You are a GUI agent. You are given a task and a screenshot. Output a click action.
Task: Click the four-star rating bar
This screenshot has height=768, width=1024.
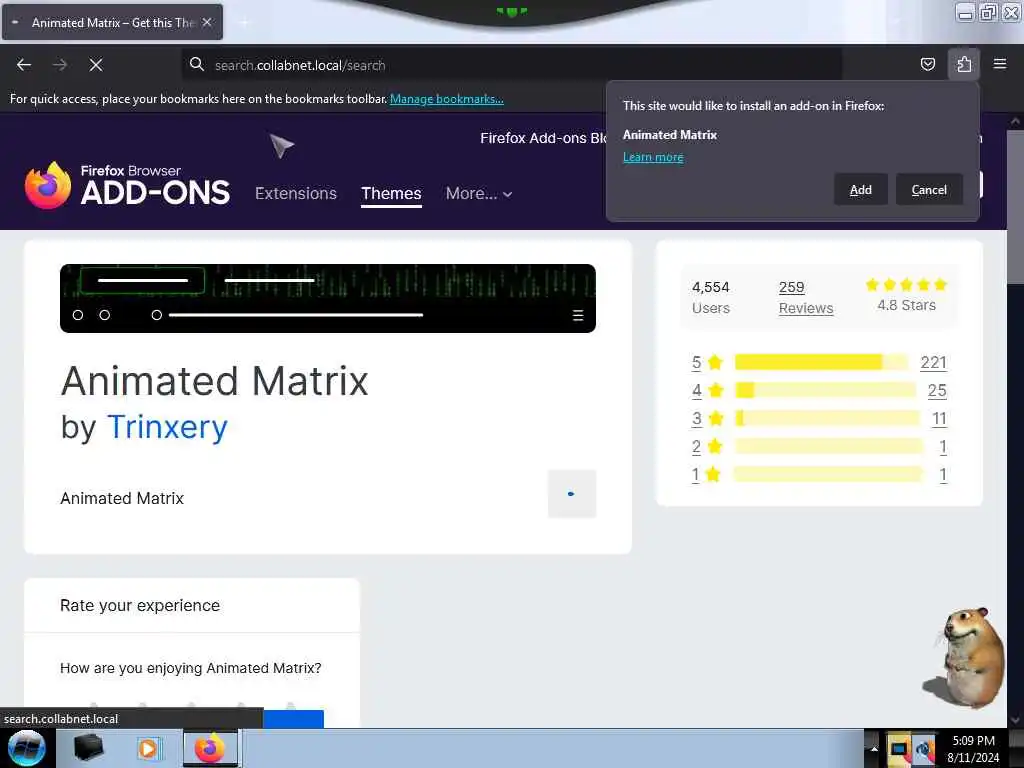825,390
